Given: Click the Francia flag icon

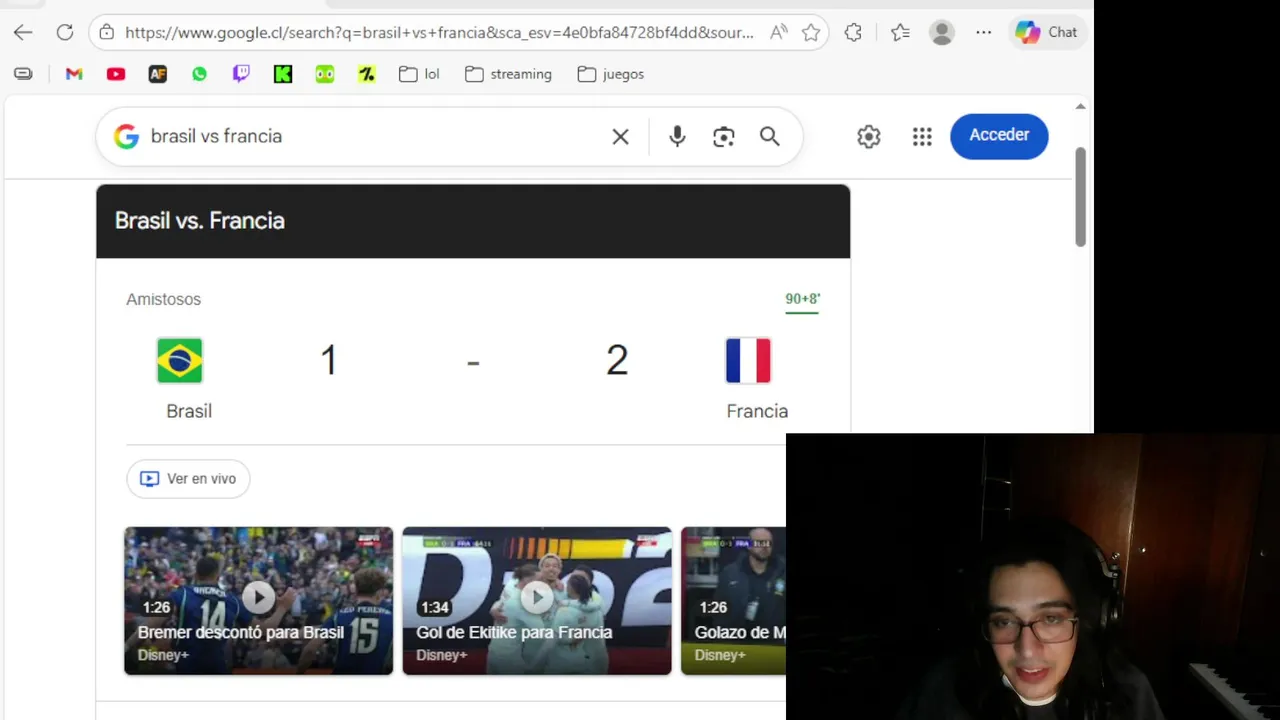Looking at the screenshot, I should [748, 361].
